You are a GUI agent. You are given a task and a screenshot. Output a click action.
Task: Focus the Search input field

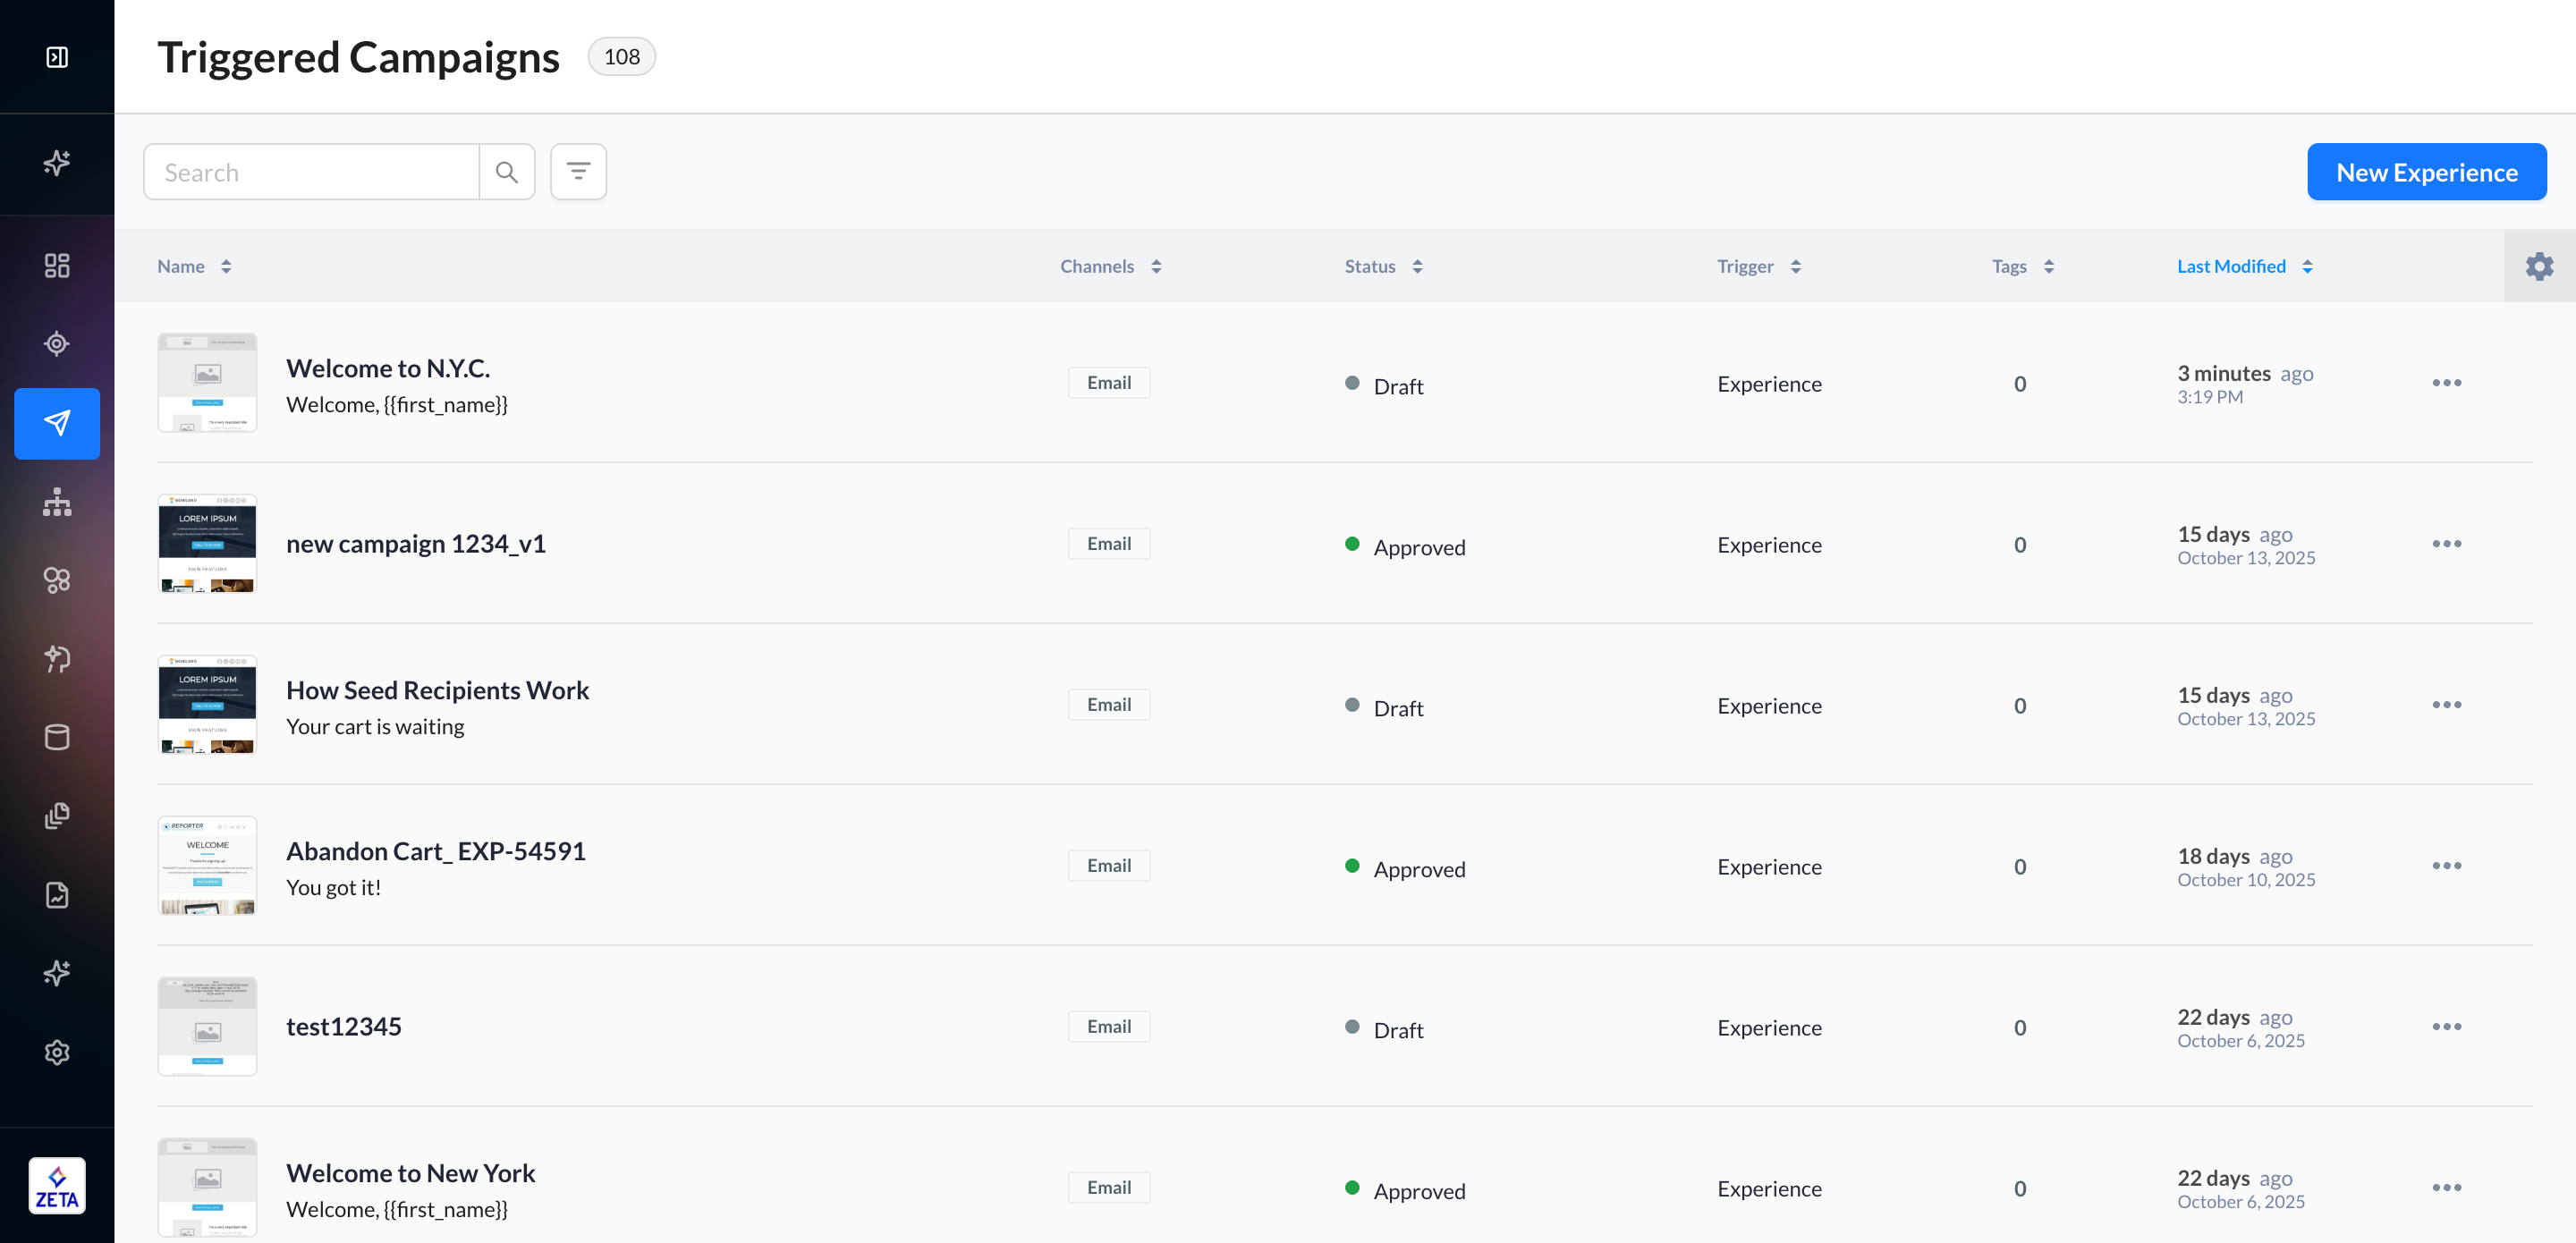pyautogui.click(x=312, y=172)
